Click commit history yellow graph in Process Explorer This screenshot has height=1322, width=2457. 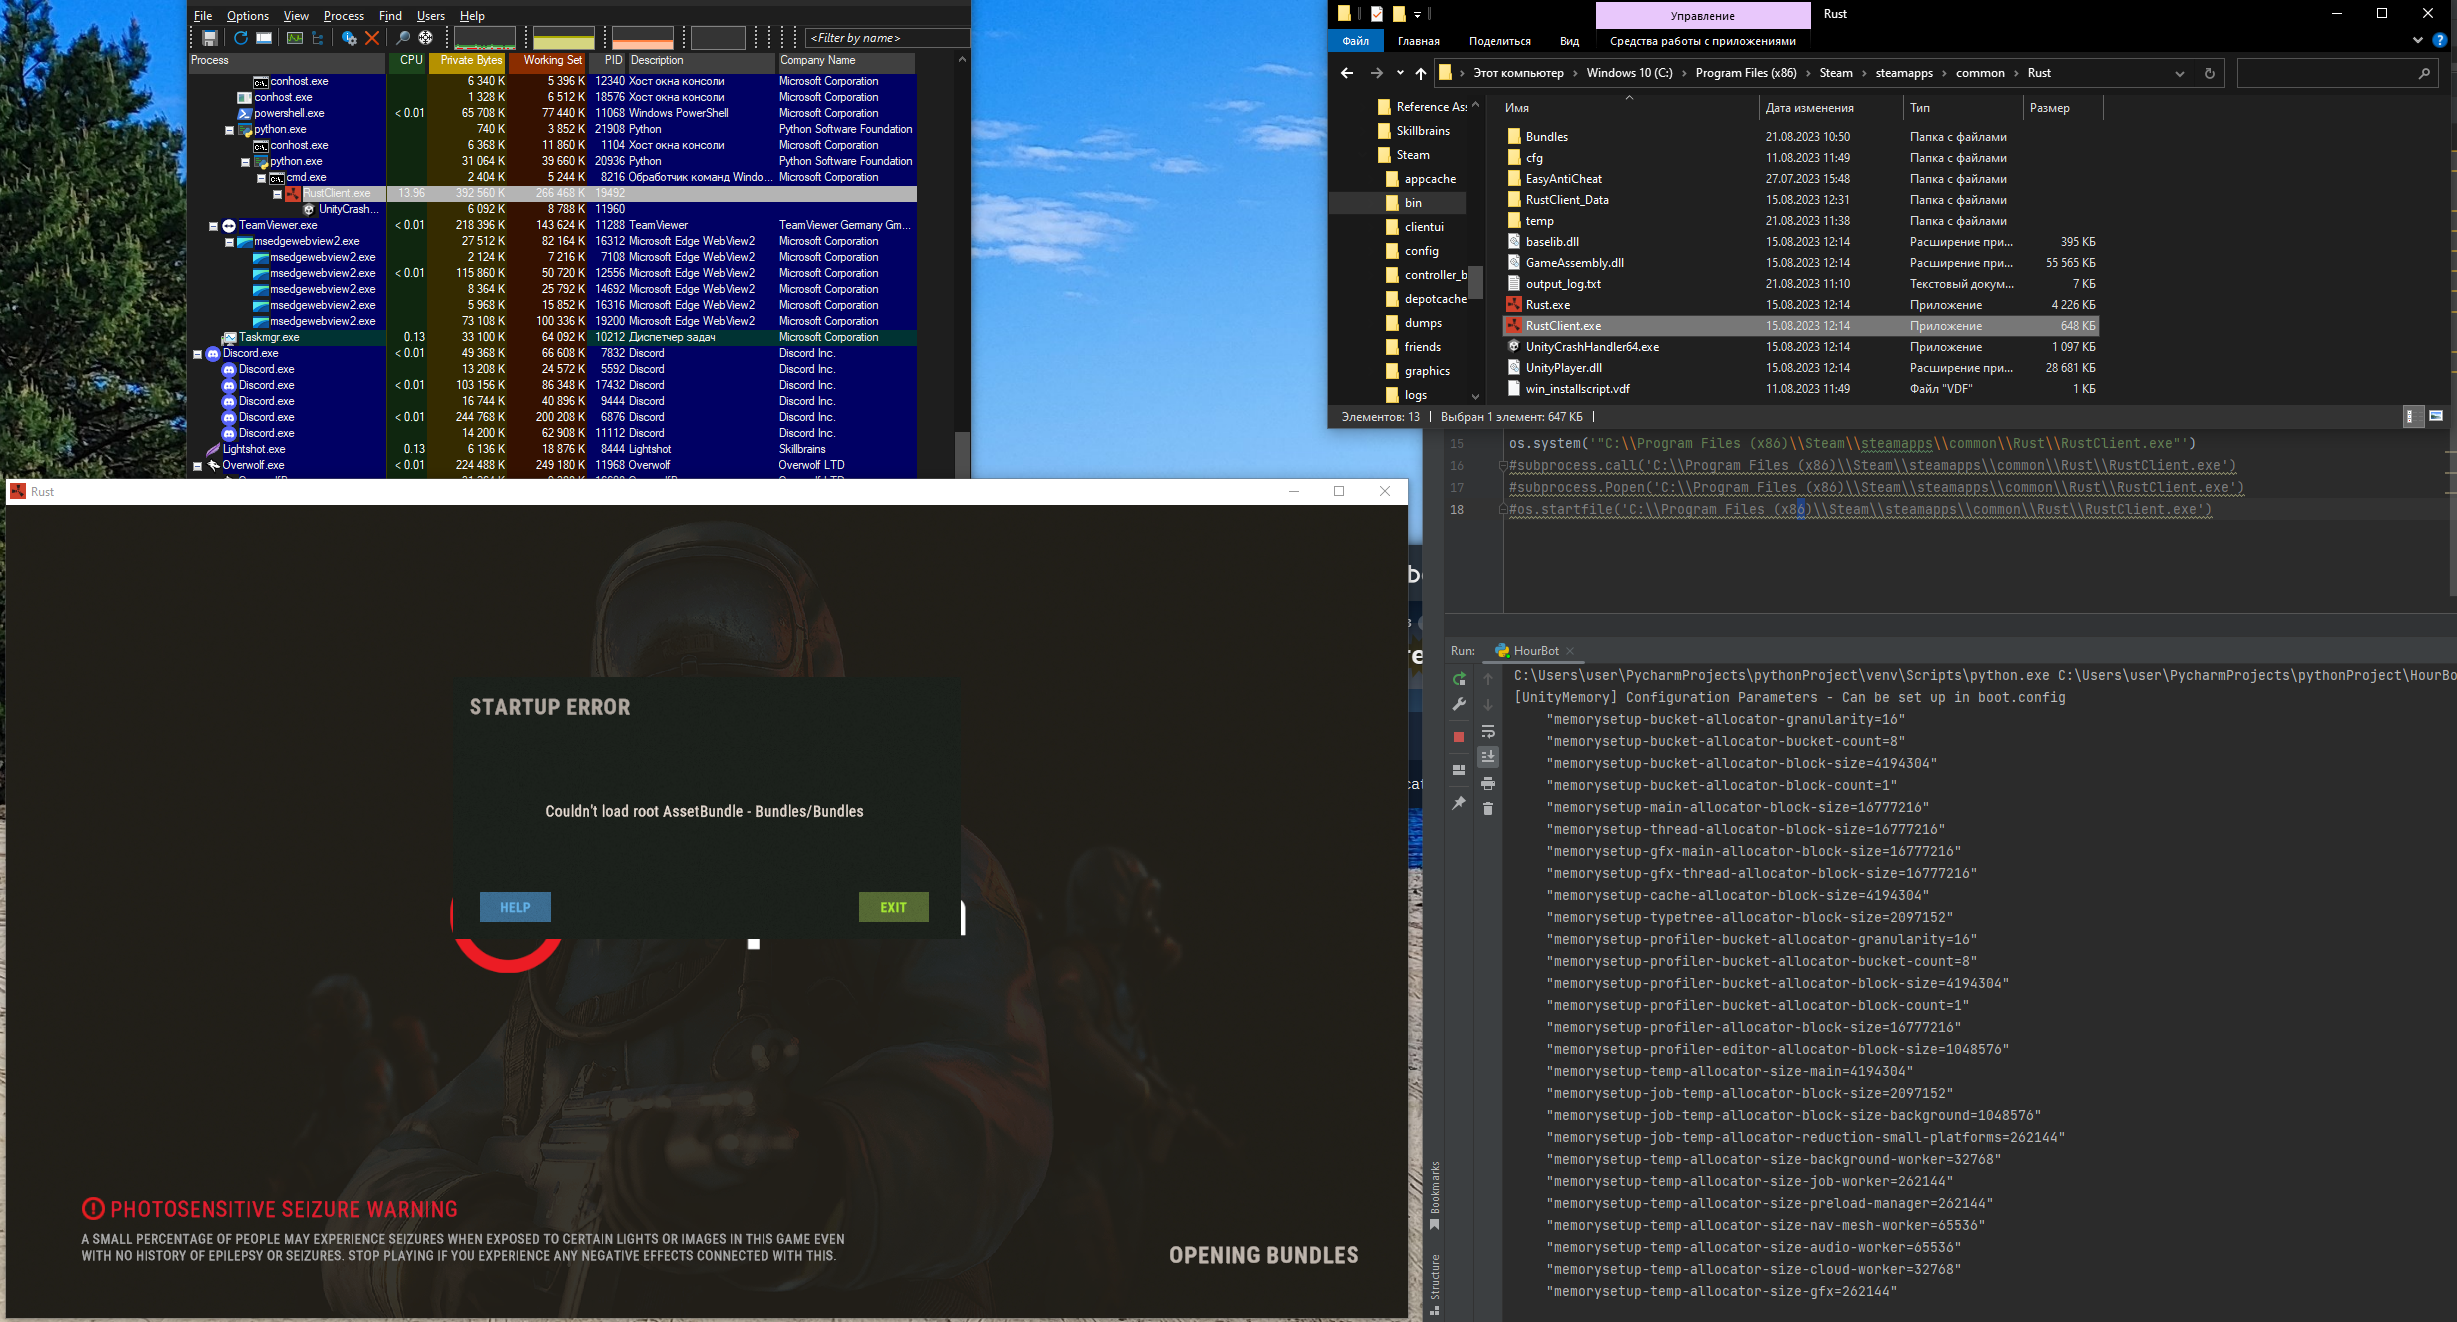point(564,38)
